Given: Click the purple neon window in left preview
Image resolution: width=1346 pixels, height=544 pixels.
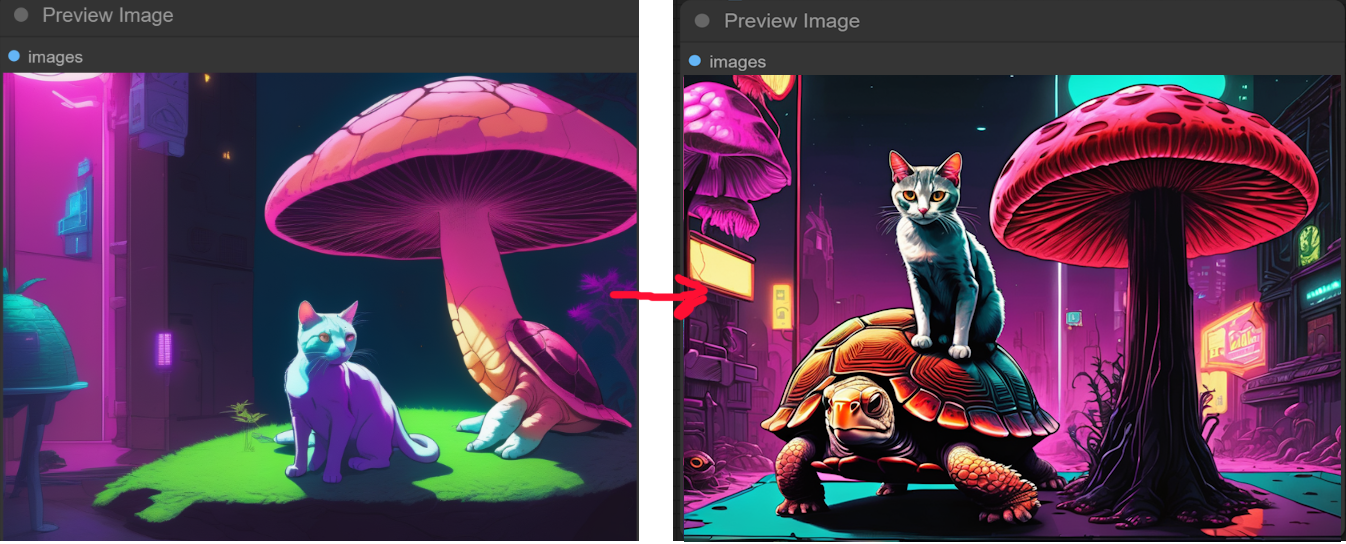Looking at the screenshot, I should pos(164,349).
